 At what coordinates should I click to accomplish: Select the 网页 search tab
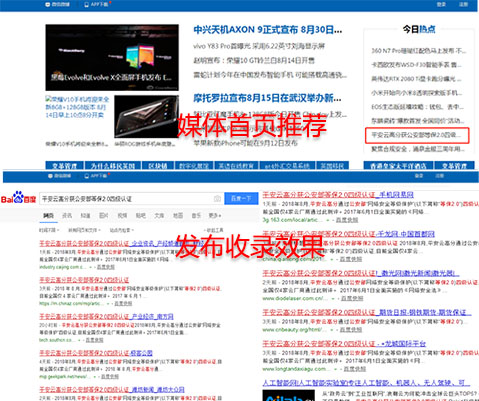click(49, 216)
